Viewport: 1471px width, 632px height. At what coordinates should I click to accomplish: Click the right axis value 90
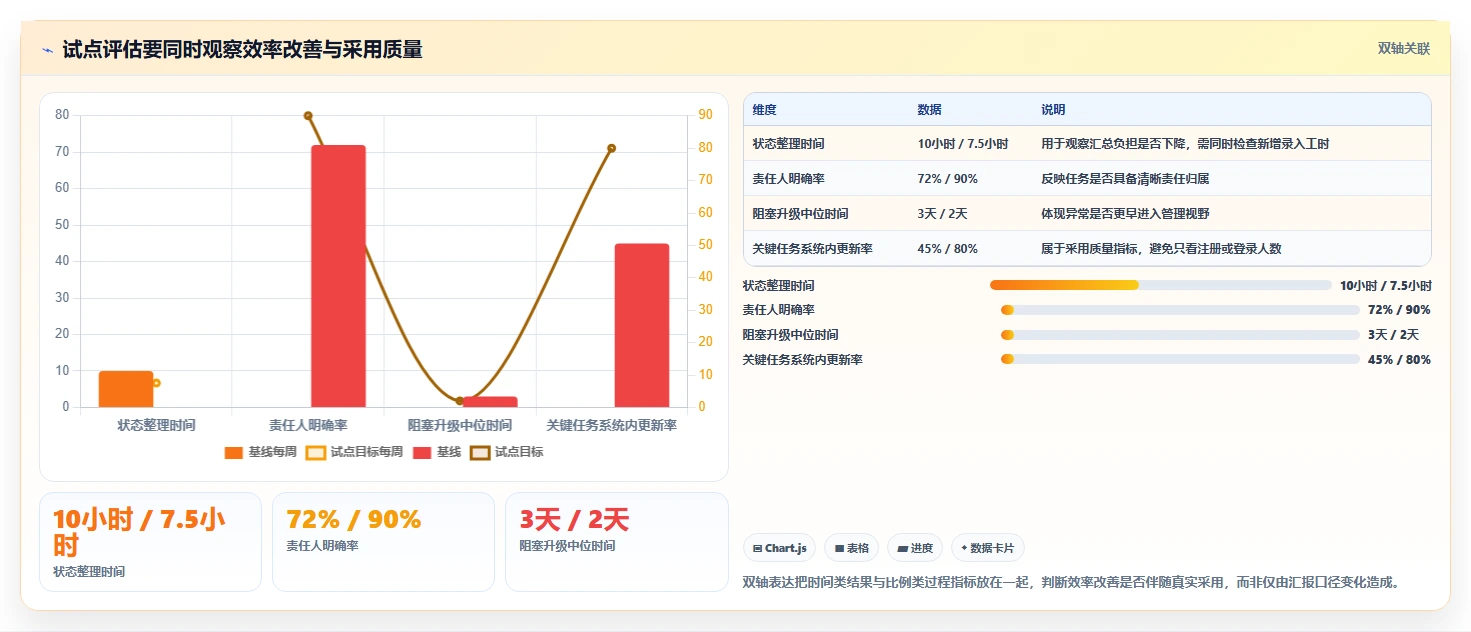tap(705, 115)
